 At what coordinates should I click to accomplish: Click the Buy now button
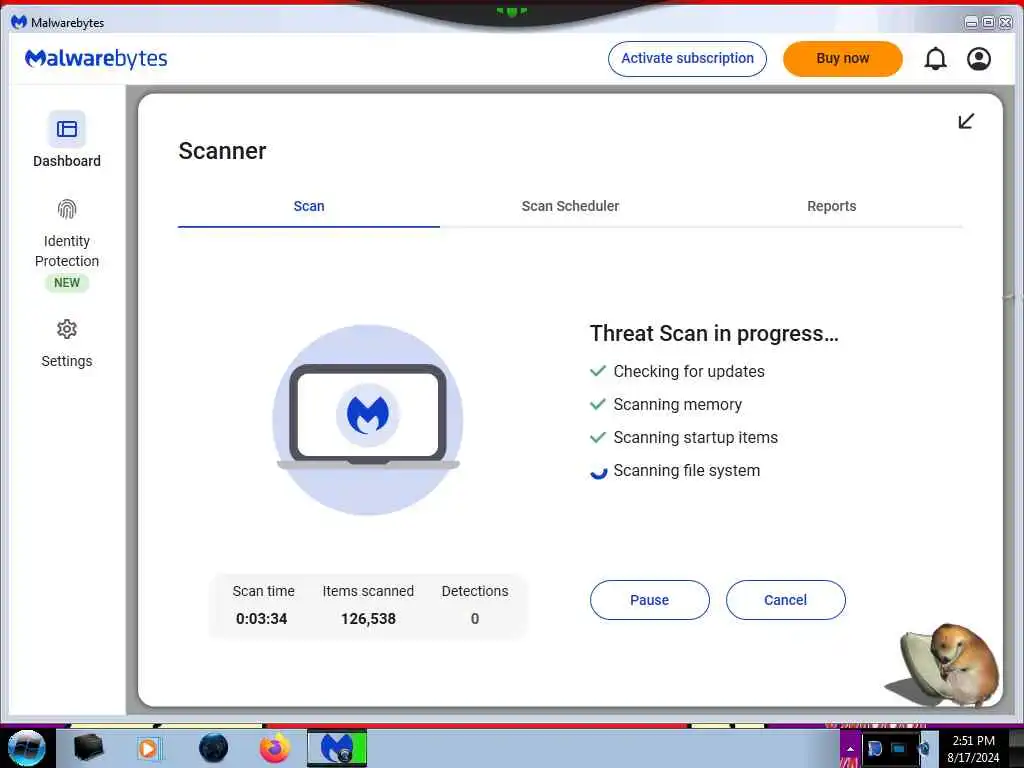[842, 59]
